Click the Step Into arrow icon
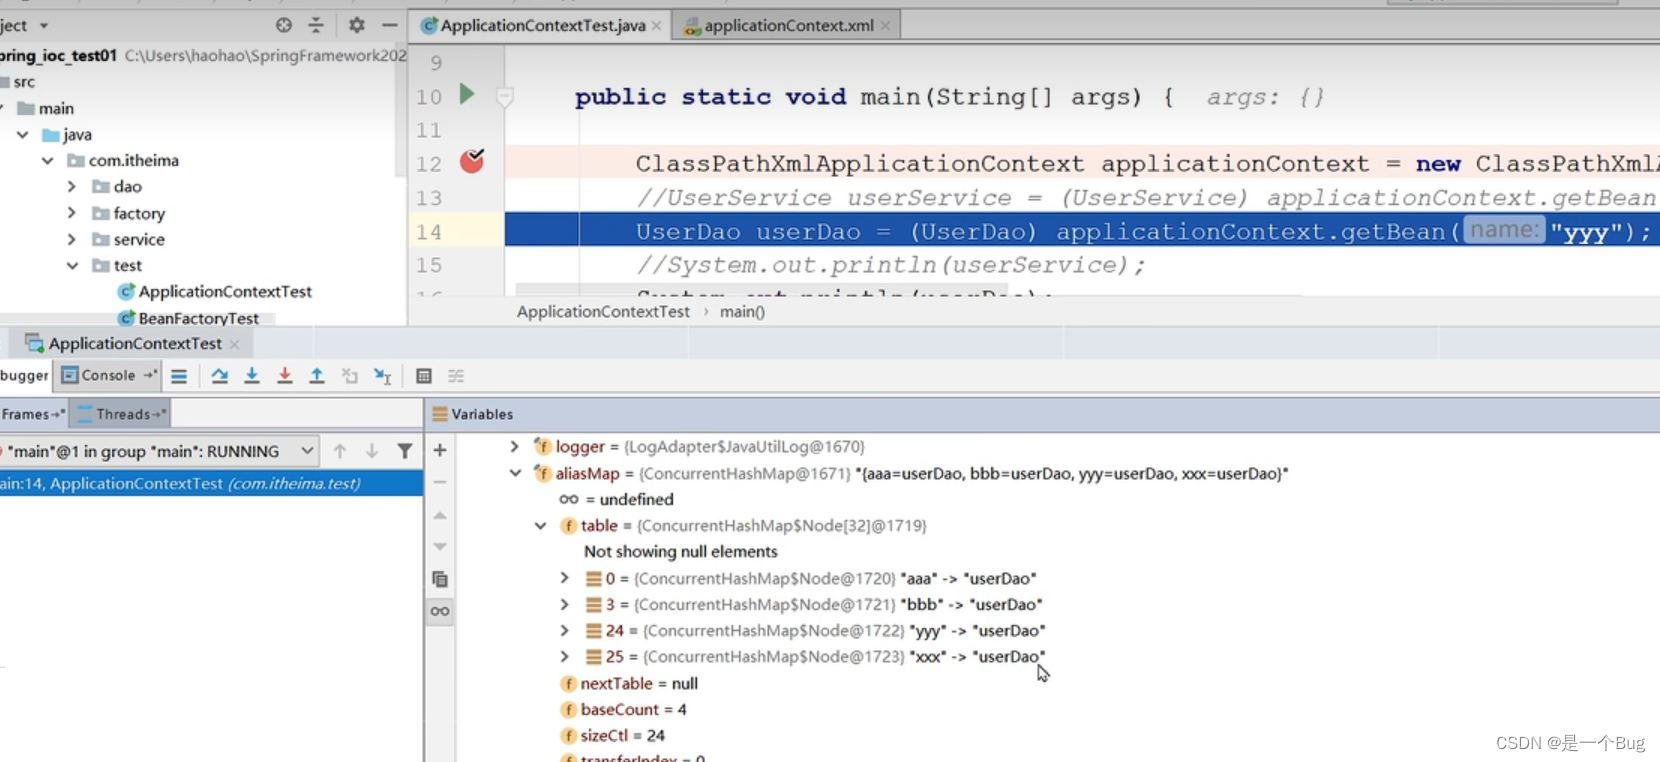 [252, 376]
